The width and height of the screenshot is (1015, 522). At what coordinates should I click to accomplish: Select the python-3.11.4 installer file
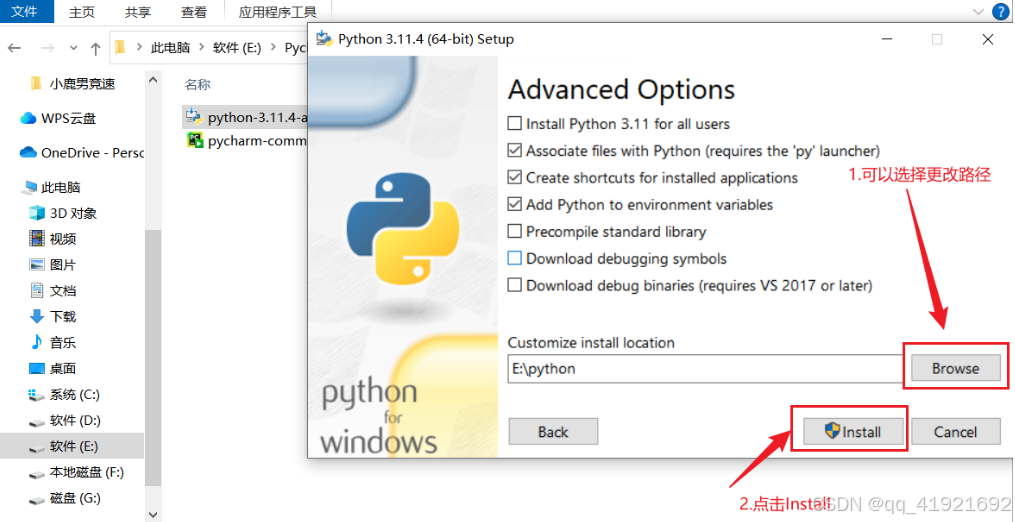pos(245,117)
